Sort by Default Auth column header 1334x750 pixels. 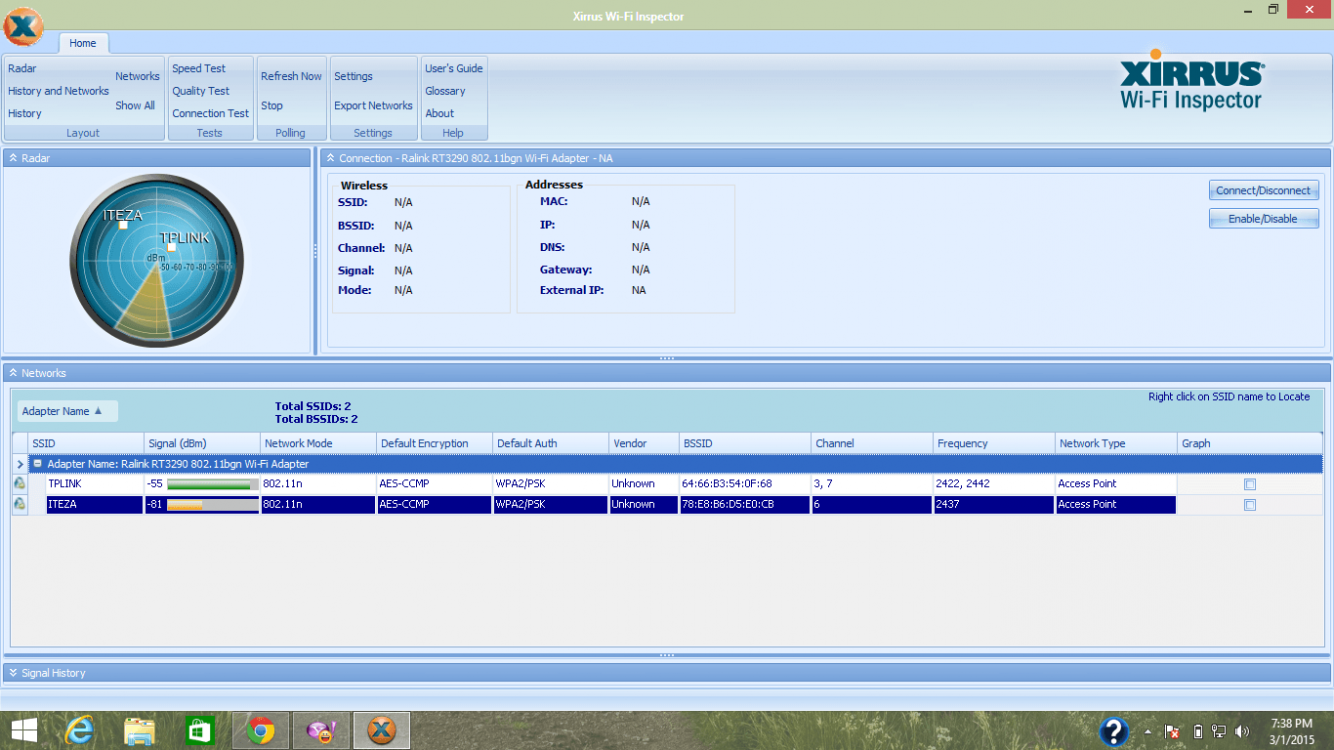click(550, 443)
